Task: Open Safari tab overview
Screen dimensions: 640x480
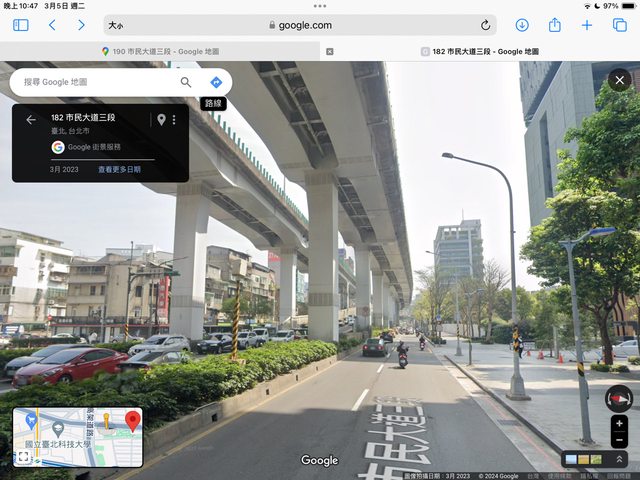Action: coord(619,25)
